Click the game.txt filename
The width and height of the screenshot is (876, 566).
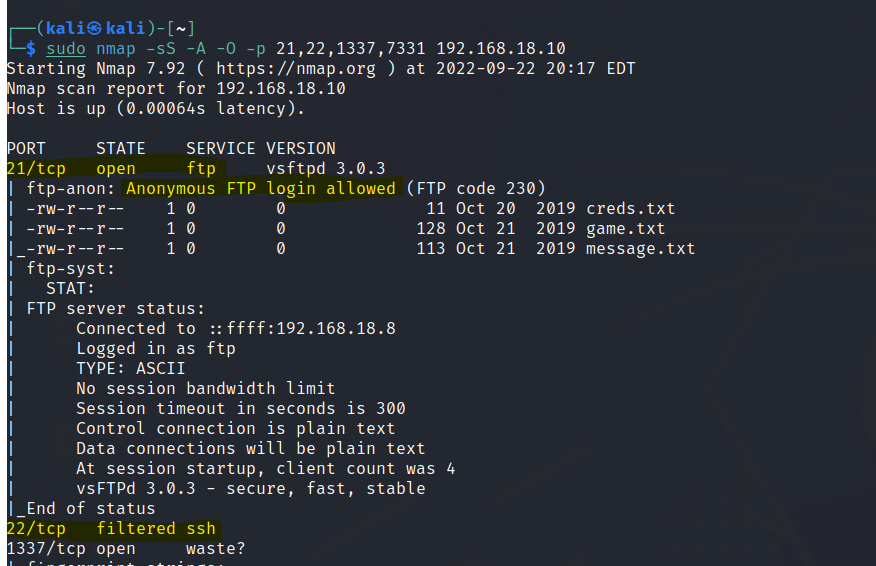[625, 229]
